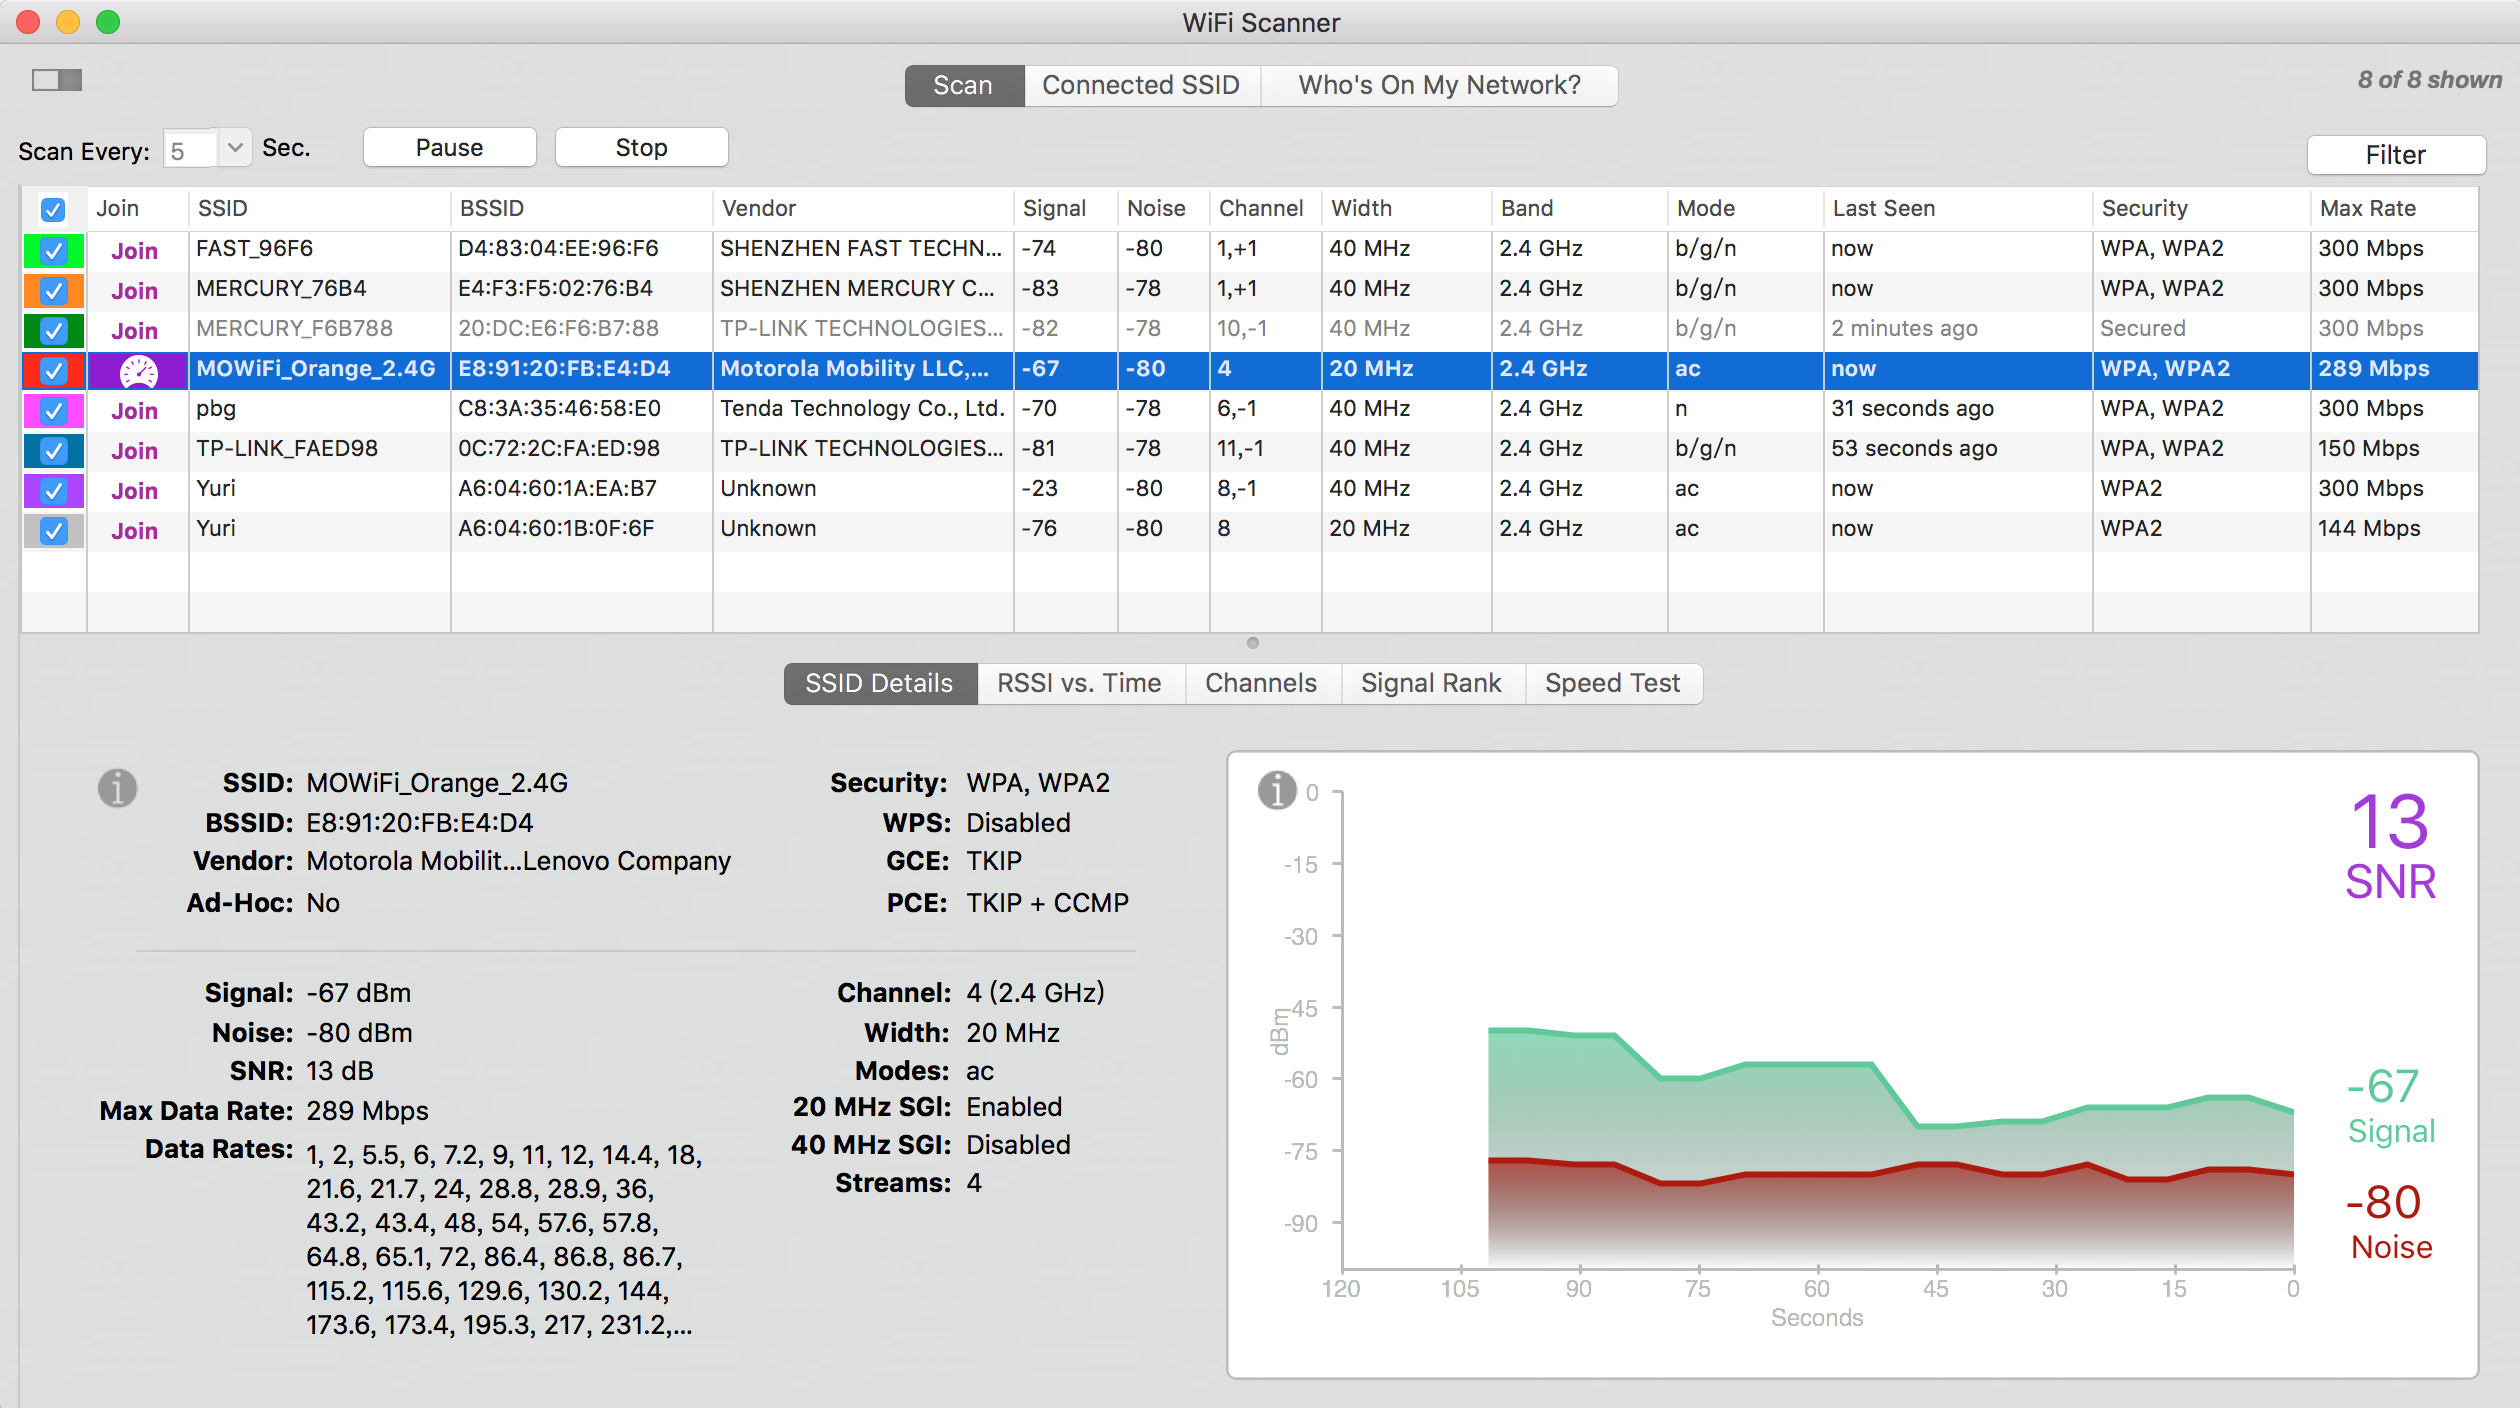Open the Scan Every seconds dropdown

coord(235,148)
